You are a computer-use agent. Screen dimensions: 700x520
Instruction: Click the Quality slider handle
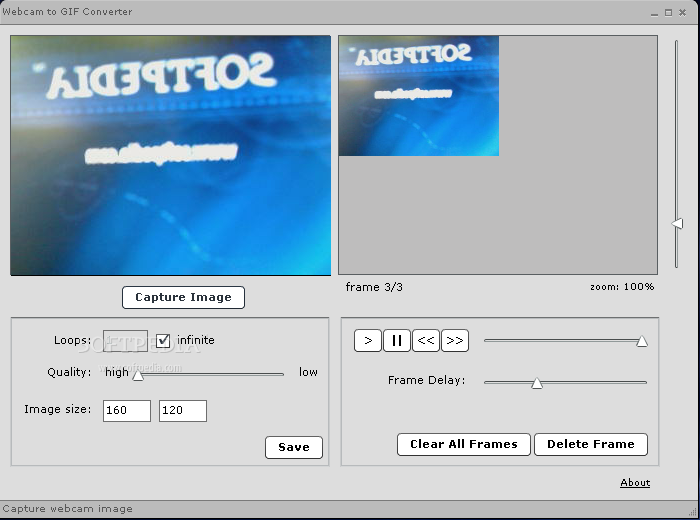(x=138, y=375)
